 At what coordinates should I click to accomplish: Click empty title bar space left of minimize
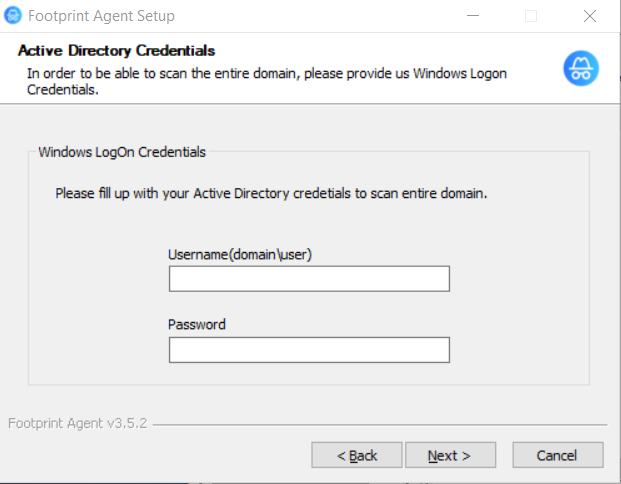tap(317, 16)
